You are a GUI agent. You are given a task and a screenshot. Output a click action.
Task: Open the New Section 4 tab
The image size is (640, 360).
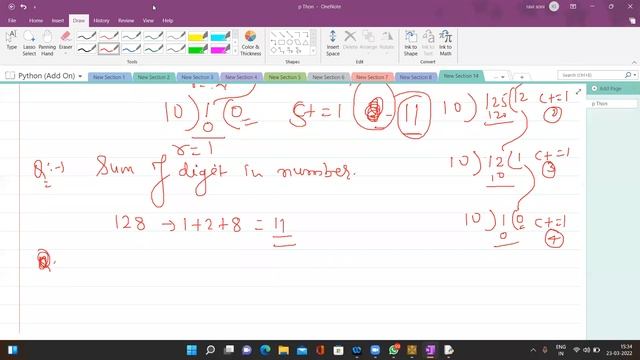(x=241, y=77)
